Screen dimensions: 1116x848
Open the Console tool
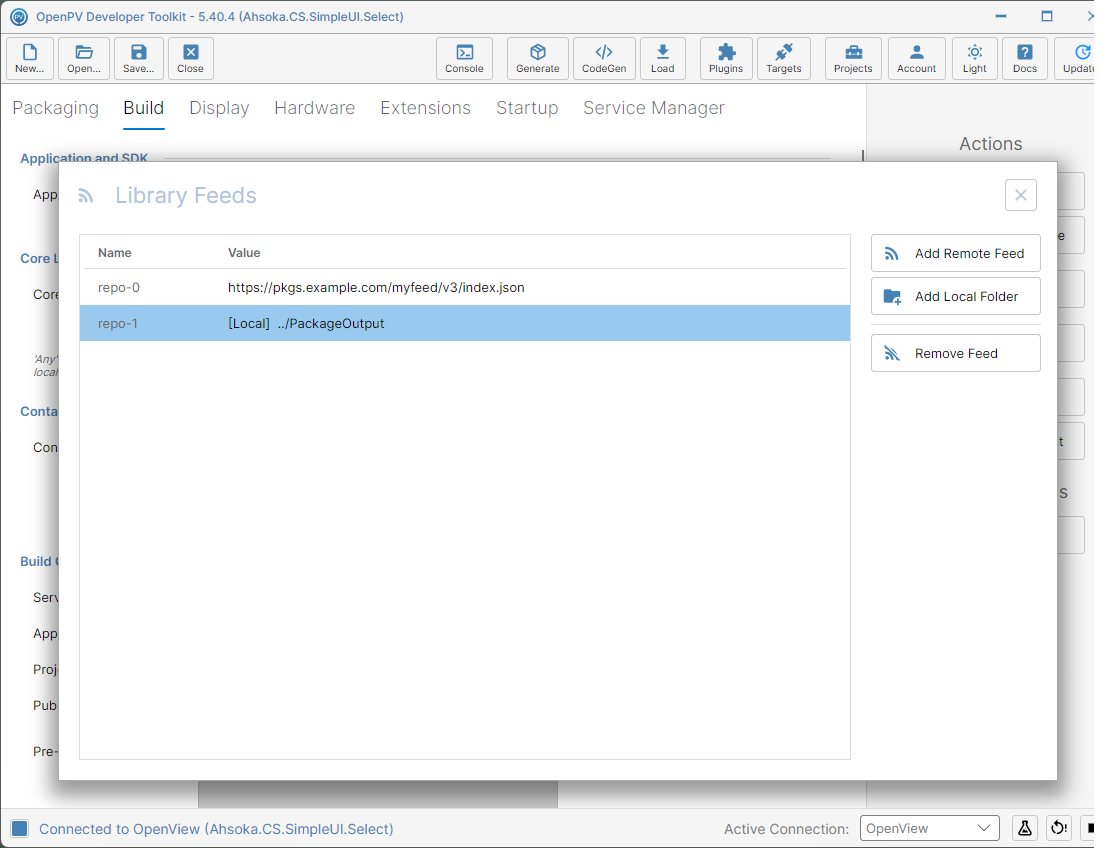[464, 58]
